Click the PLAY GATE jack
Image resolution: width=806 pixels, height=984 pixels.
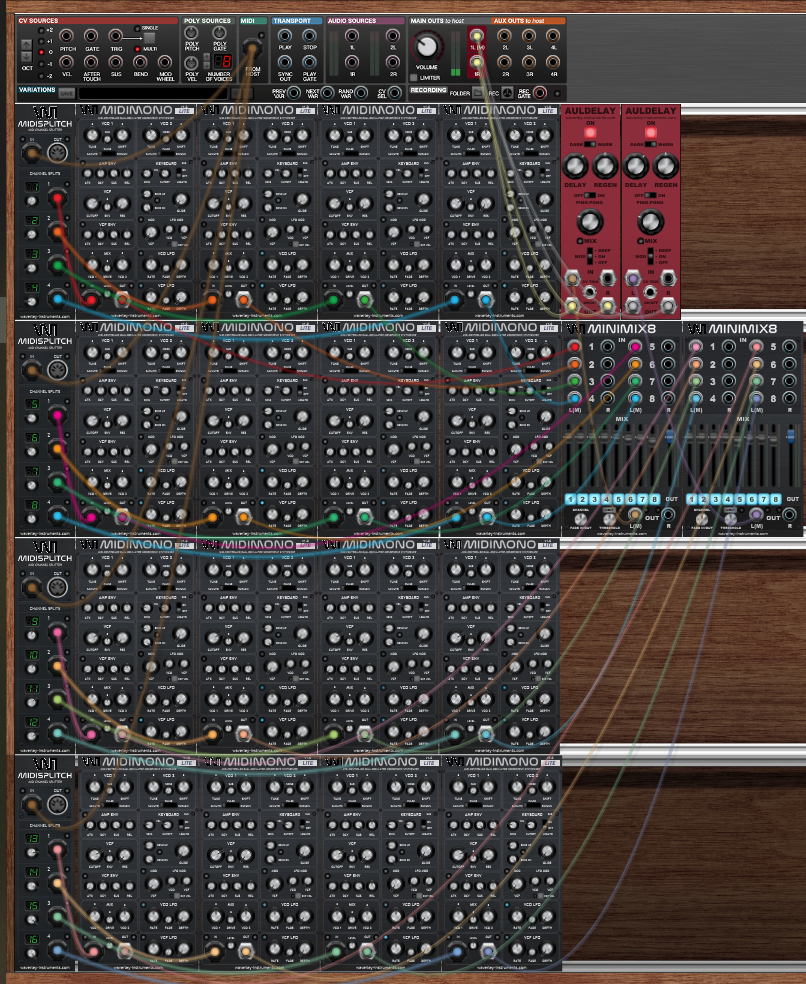[309, 62]
